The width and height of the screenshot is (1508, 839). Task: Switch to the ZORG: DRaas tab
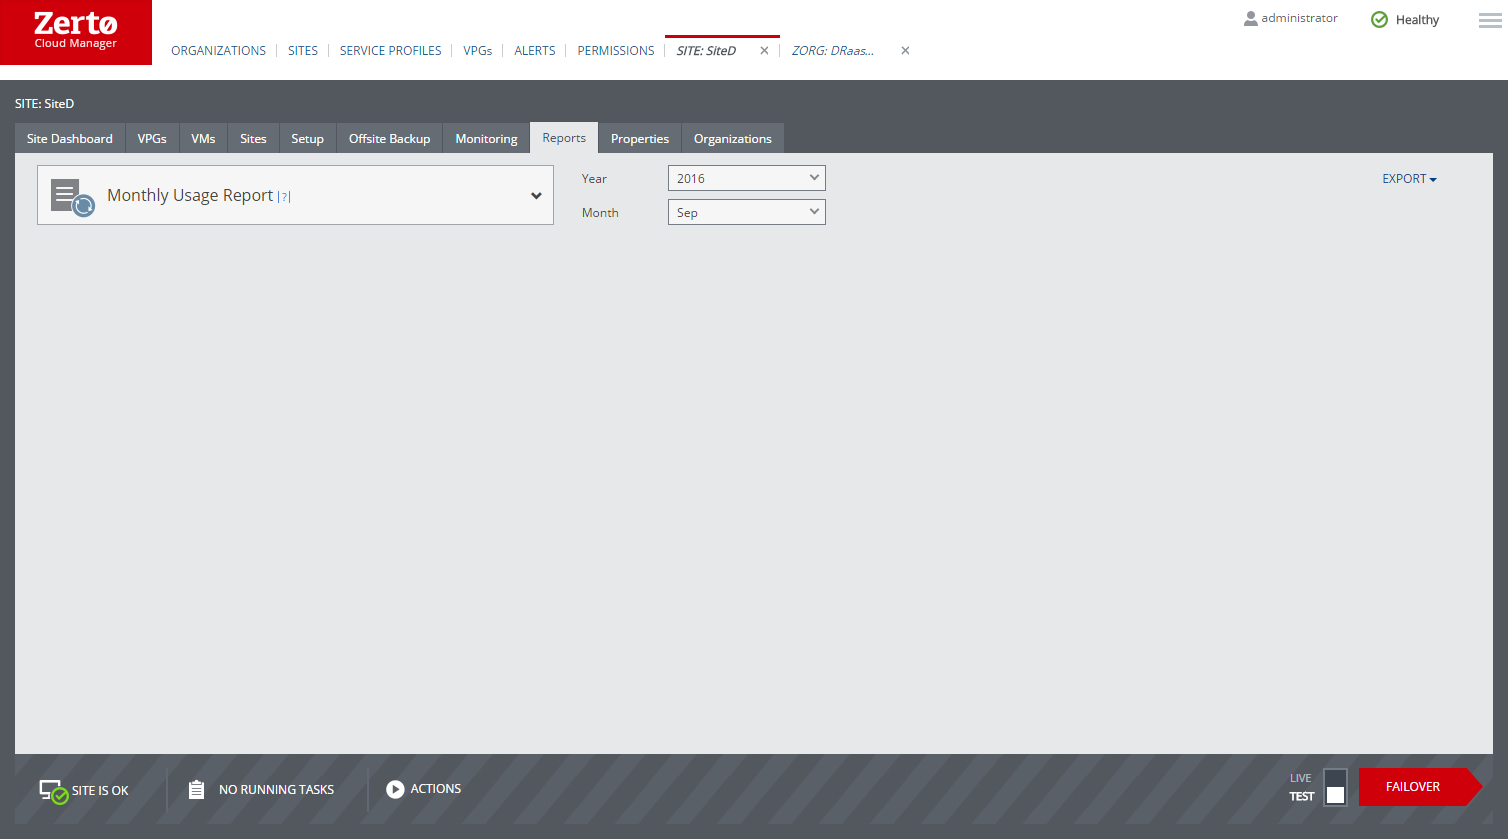click(x=833, y=50)
